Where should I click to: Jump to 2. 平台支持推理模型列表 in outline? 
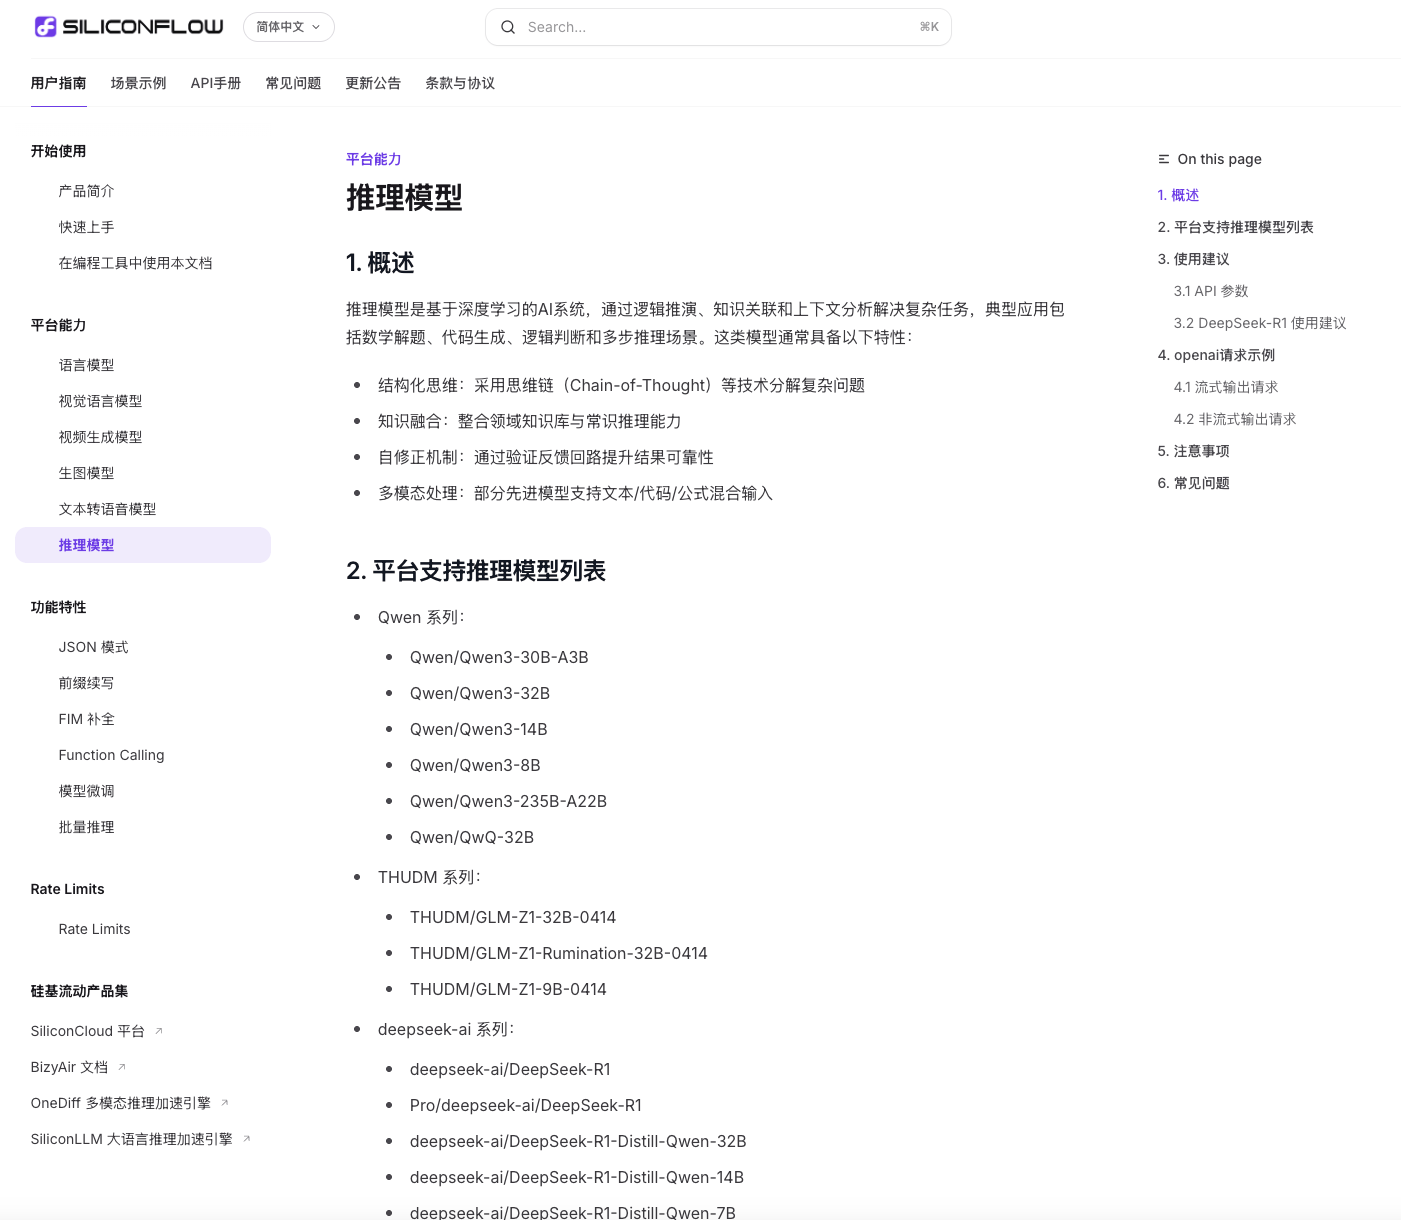pyautogui.click(x=1235, y=227)
